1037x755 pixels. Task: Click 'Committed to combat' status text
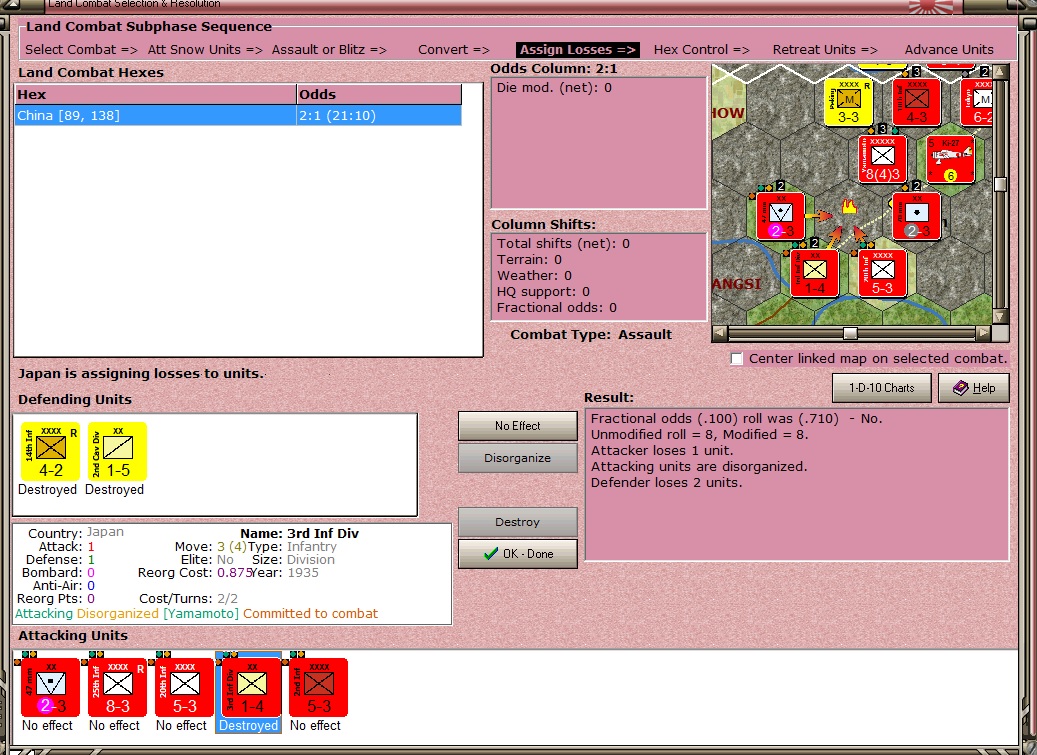[310, 614]
